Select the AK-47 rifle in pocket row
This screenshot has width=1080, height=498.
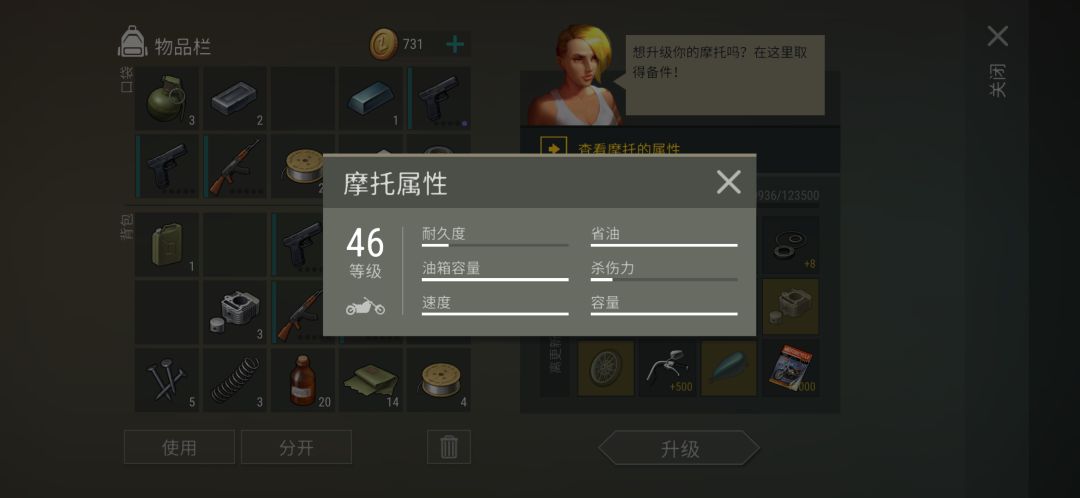pos(234,166)
